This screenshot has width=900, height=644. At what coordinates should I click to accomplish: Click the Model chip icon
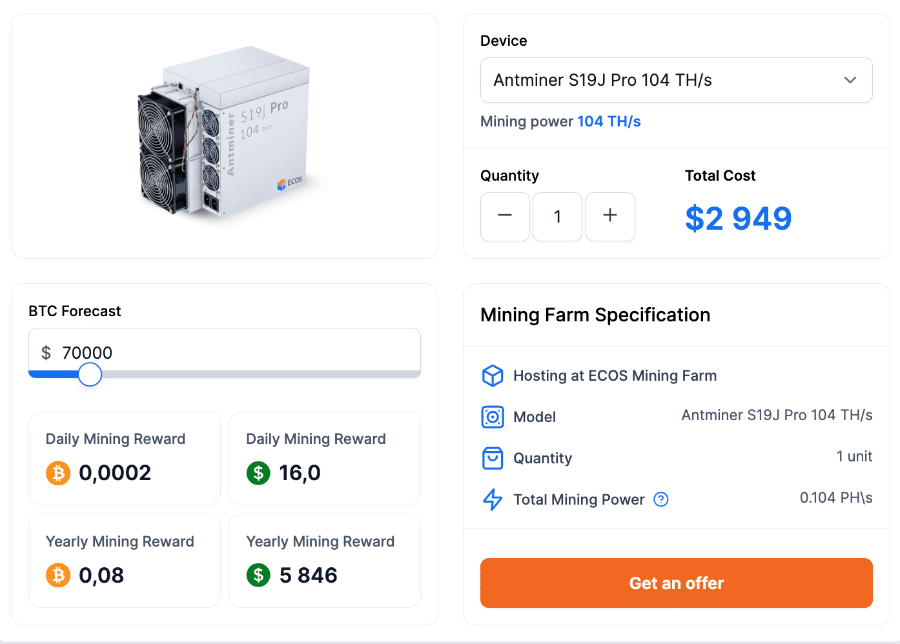(492, 417)
